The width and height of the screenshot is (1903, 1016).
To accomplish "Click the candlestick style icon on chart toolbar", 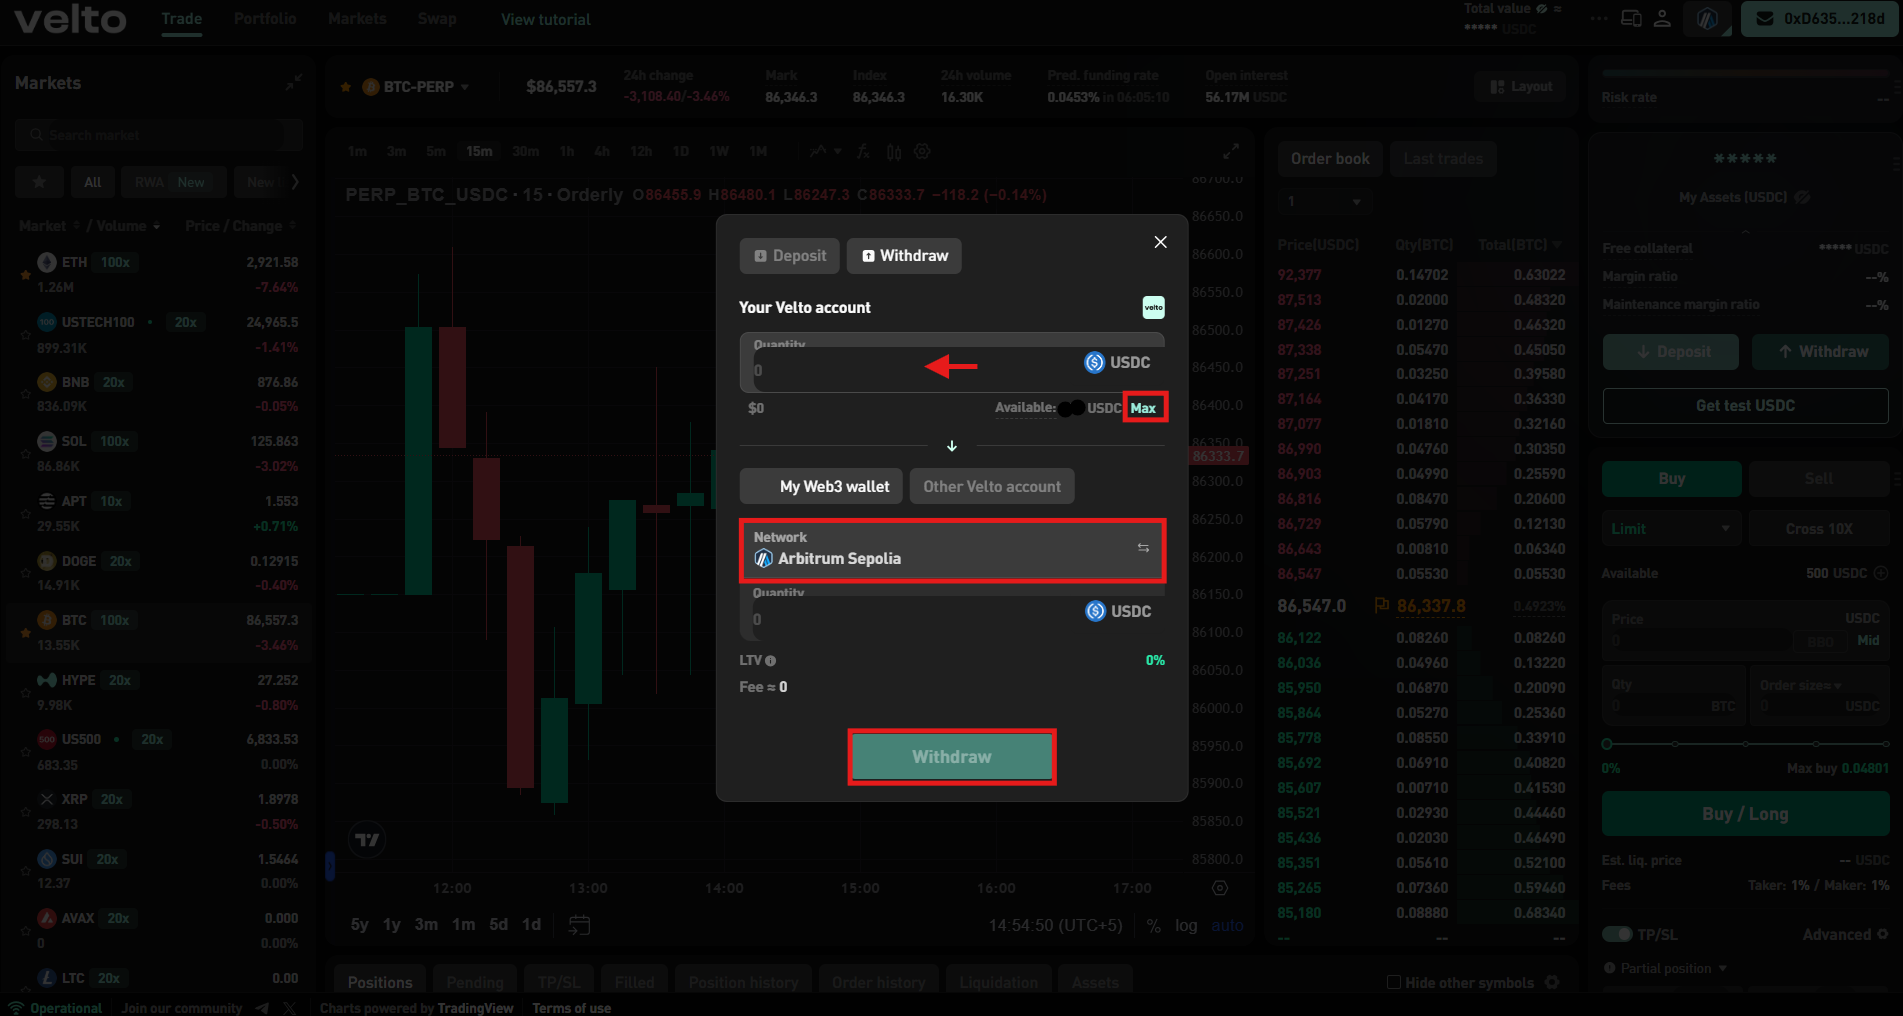I will pyautogui.click(x=893, y=151).
